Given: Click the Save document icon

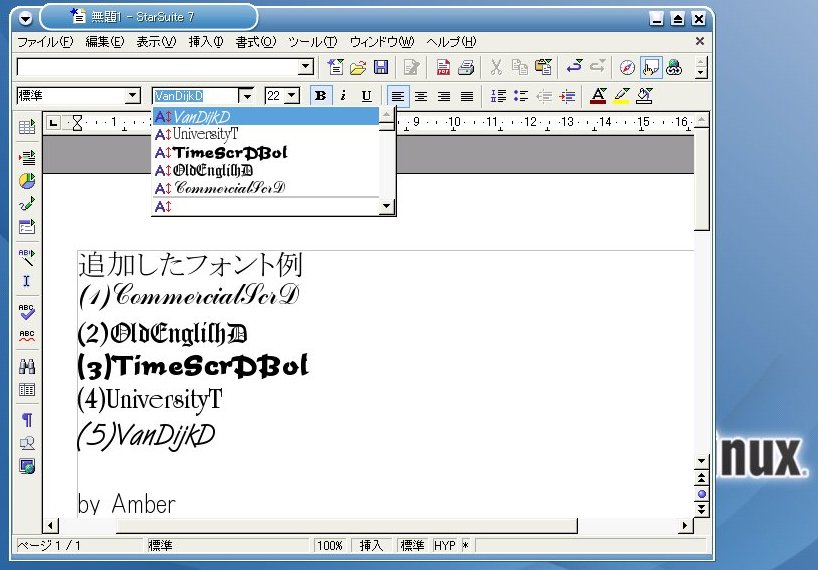Looking at the screenshot, I should (x=381, y=68).
